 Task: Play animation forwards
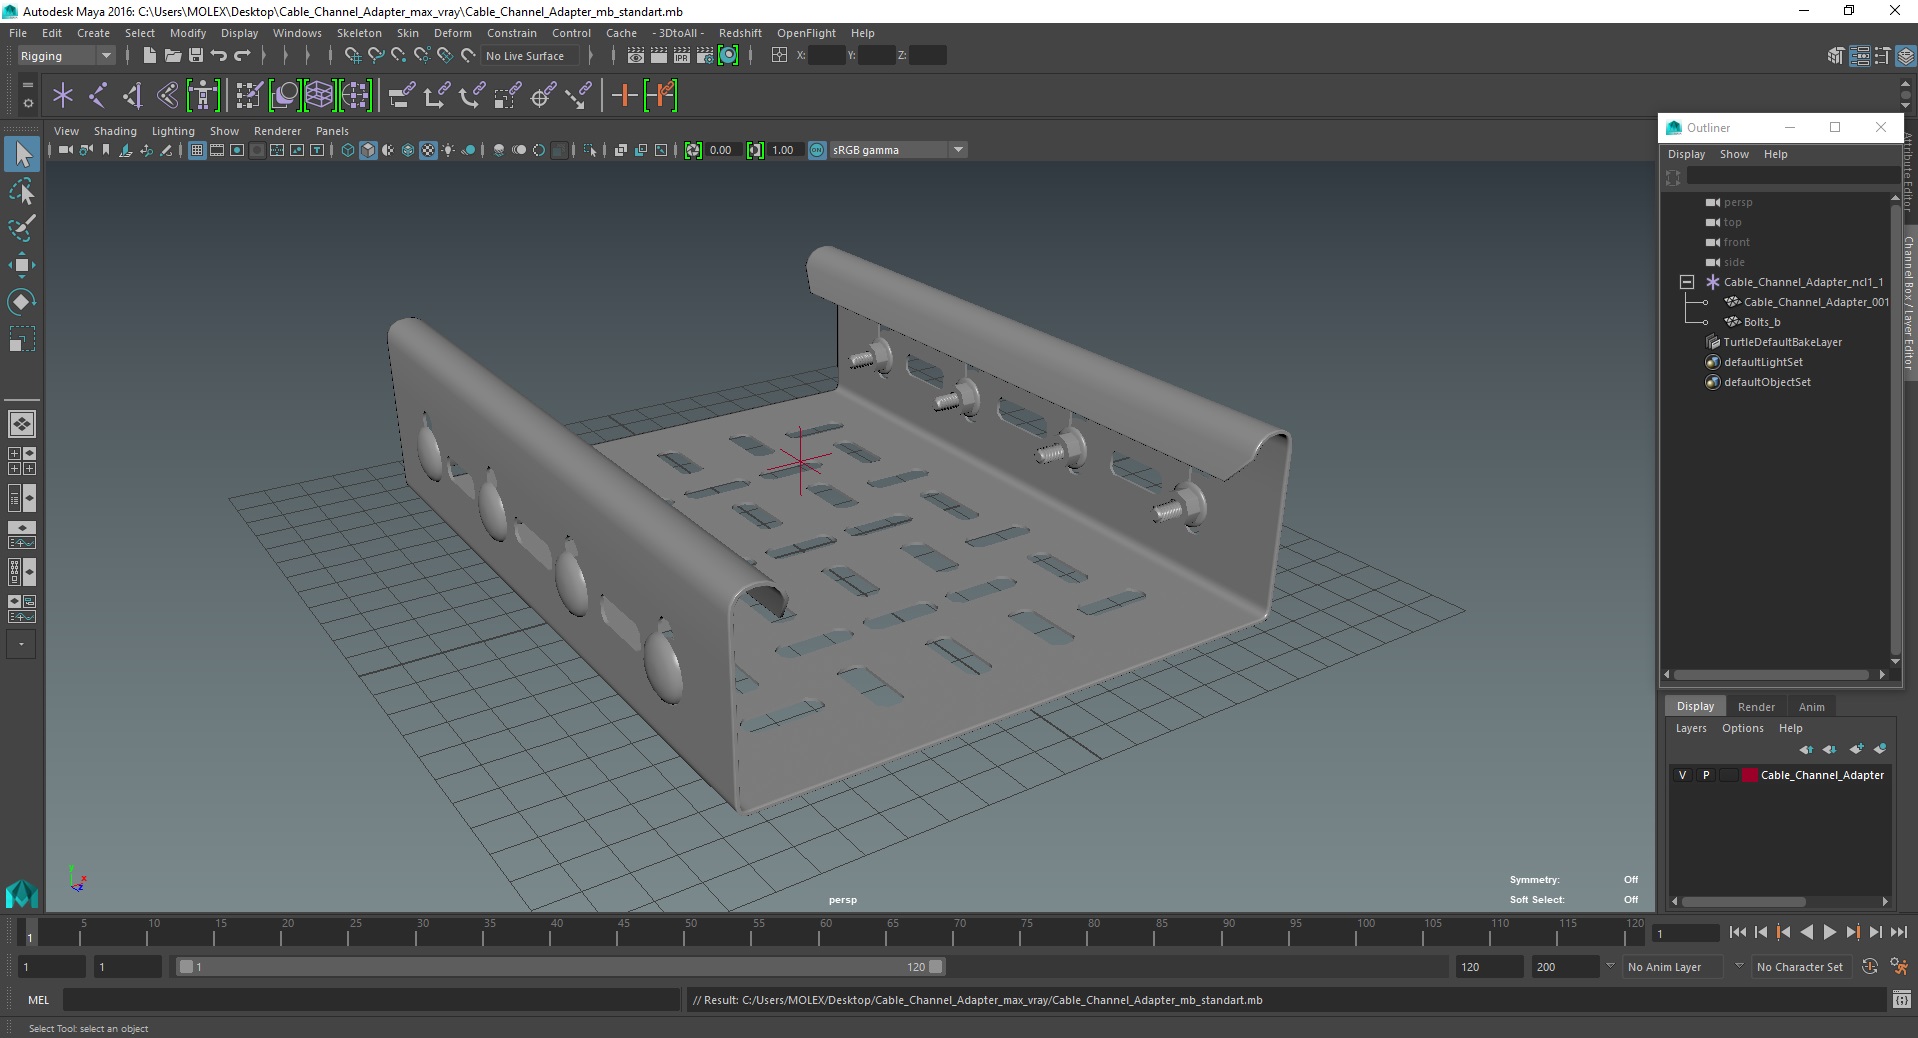click(1829, 932)
